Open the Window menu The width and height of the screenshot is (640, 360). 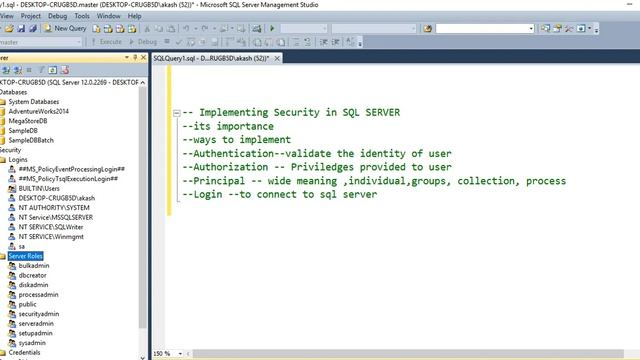108,16
